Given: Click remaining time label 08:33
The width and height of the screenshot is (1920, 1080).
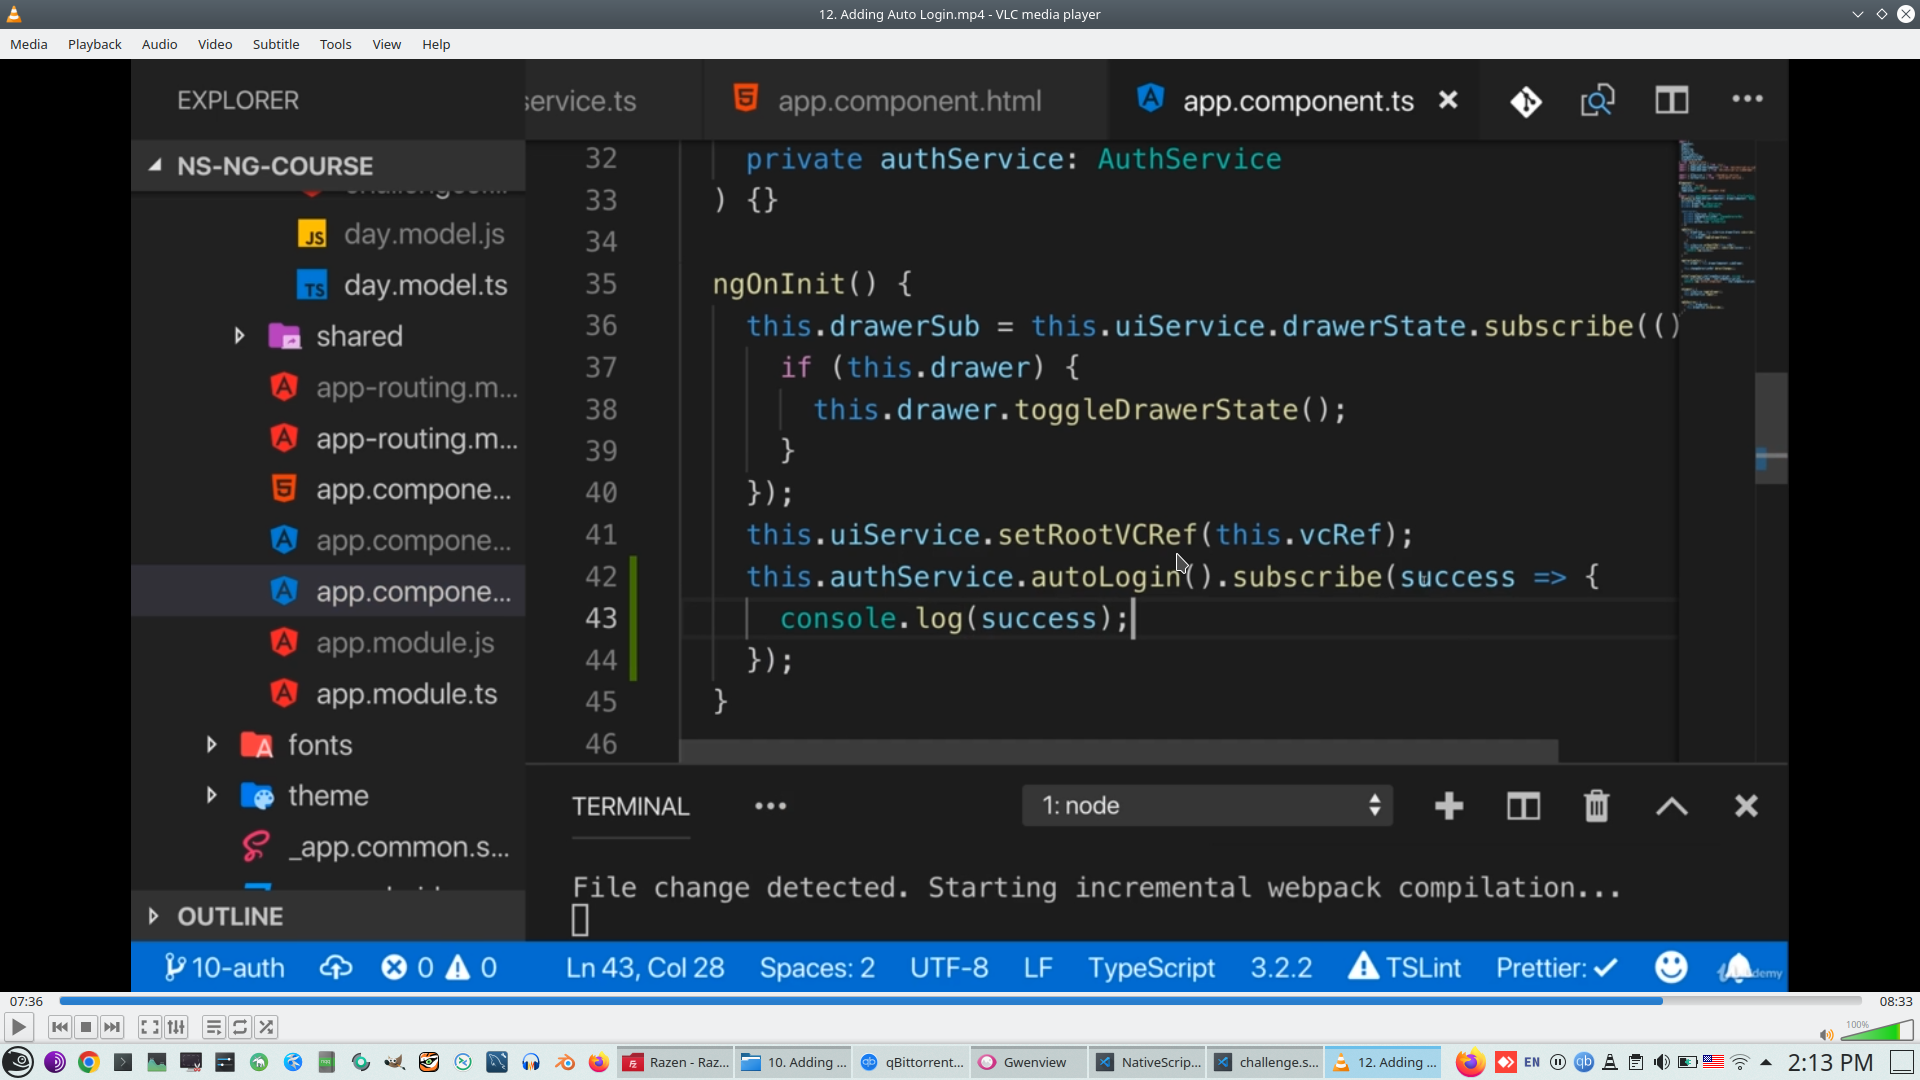Looking at the screenshot, I should [1895, 1001].
